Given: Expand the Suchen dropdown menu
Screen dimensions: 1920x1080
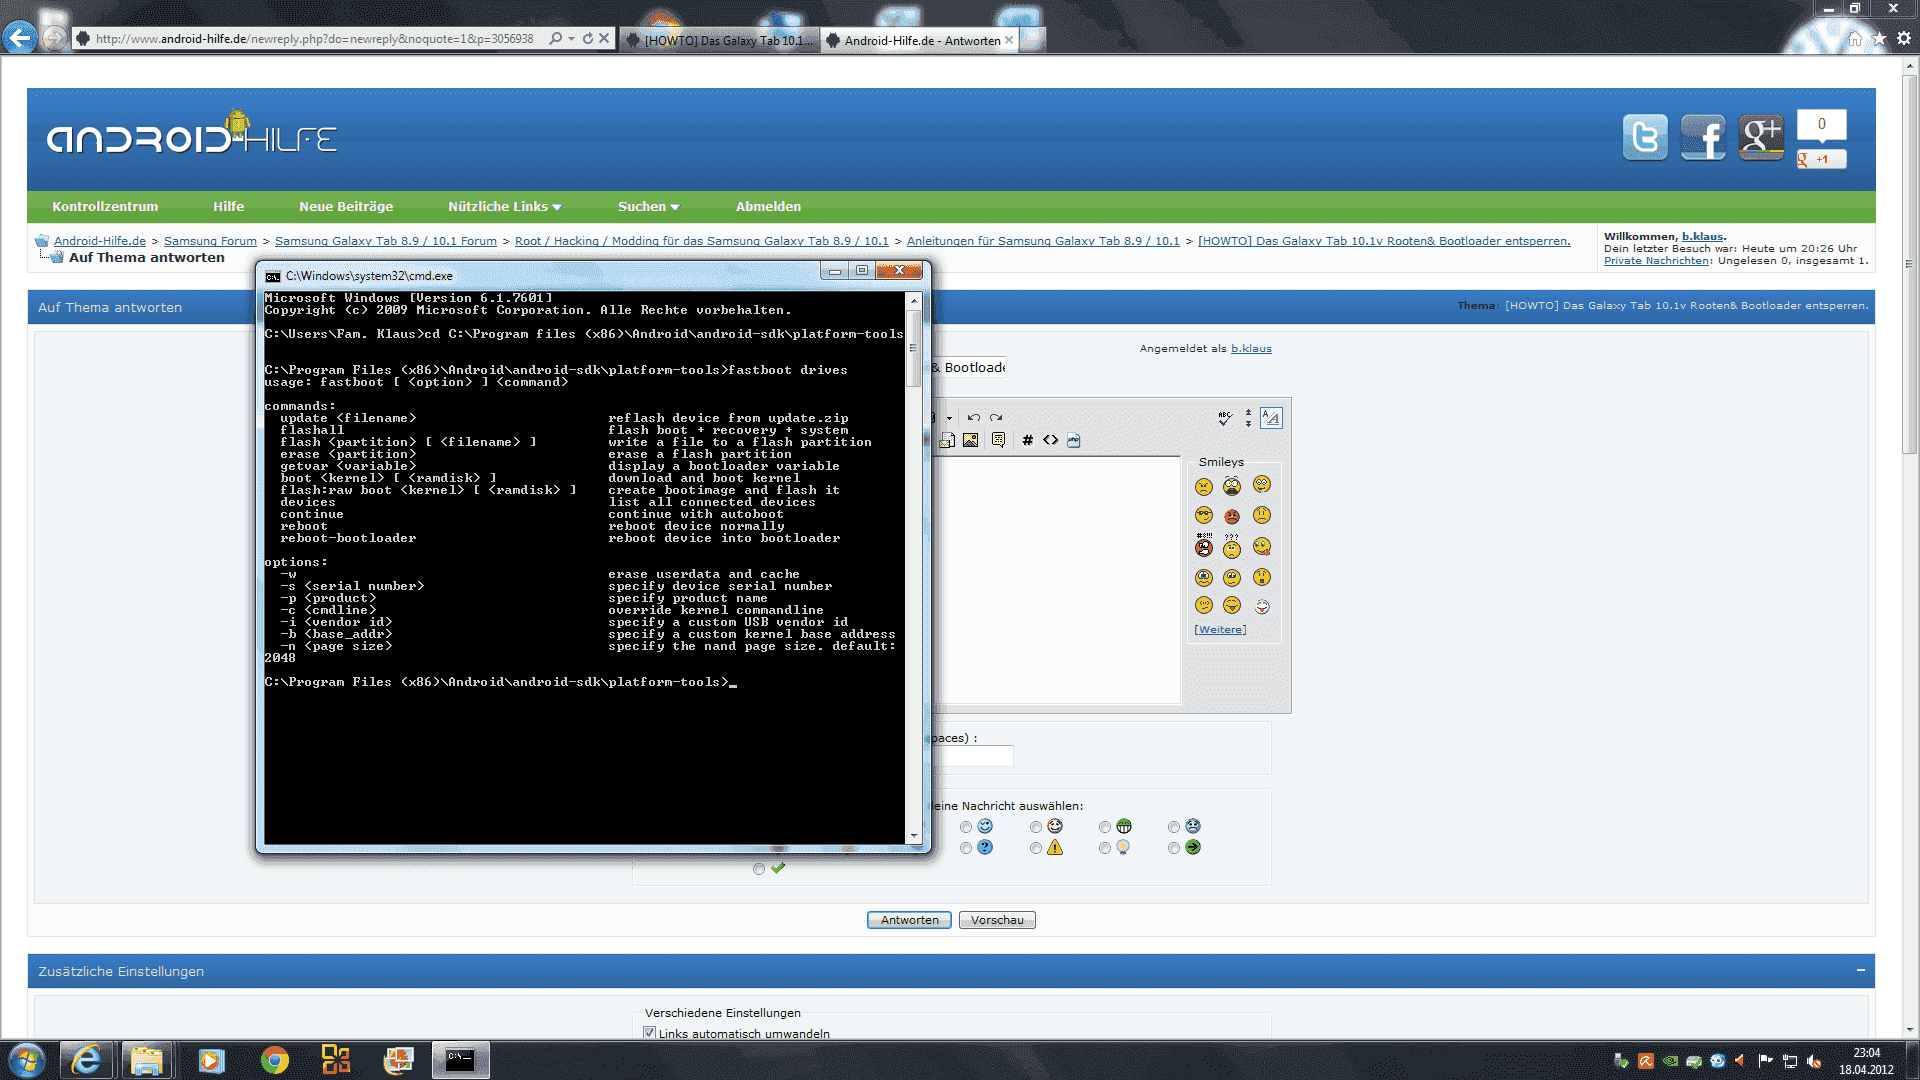Looking at the screenshot, I should pyautogui.click(x=648, y=206).
